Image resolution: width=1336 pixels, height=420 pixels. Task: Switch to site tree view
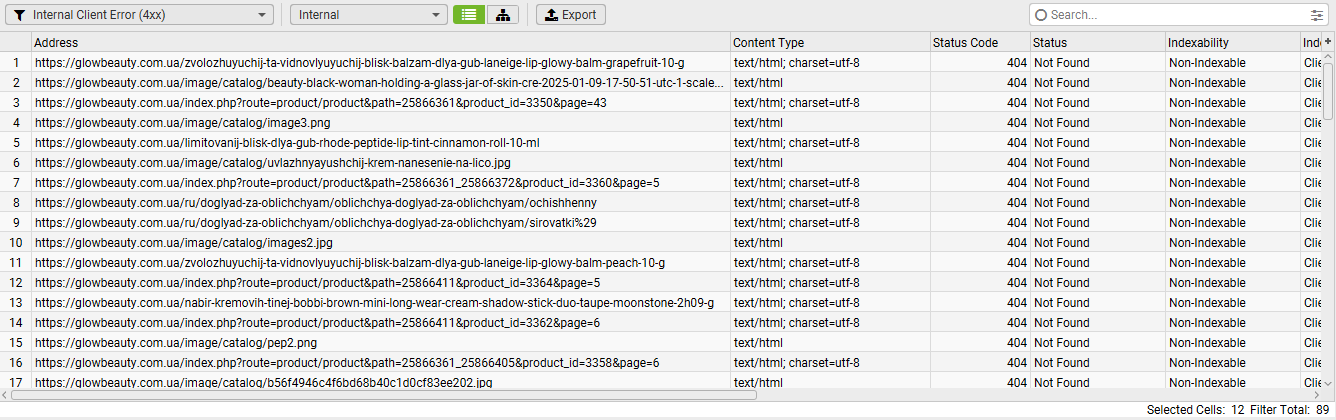tap(503, 15)
